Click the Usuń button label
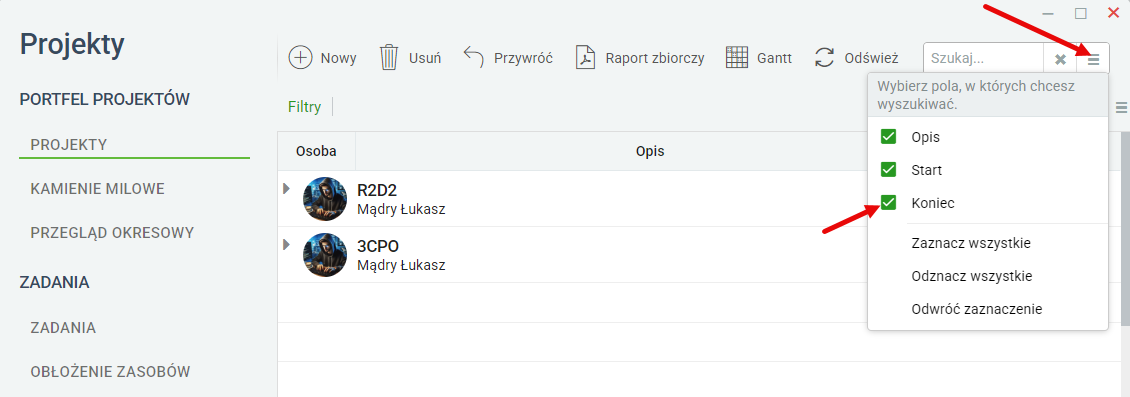This screenshot has height=397, width=1130. click(x=425, y=58)
